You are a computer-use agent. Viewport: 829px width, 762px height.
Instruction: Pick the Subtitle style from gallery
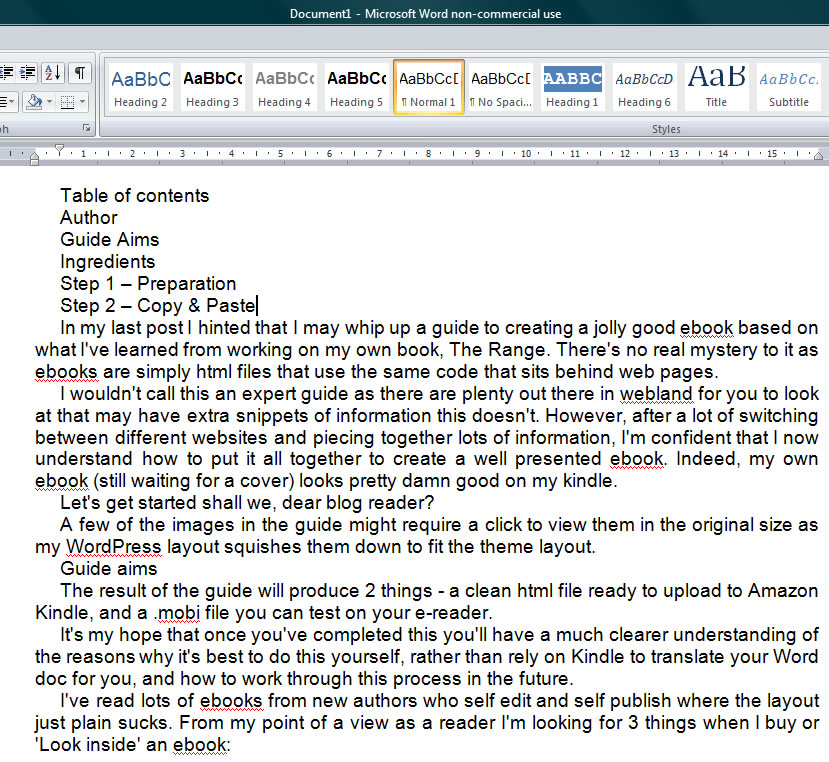point(788,87)
